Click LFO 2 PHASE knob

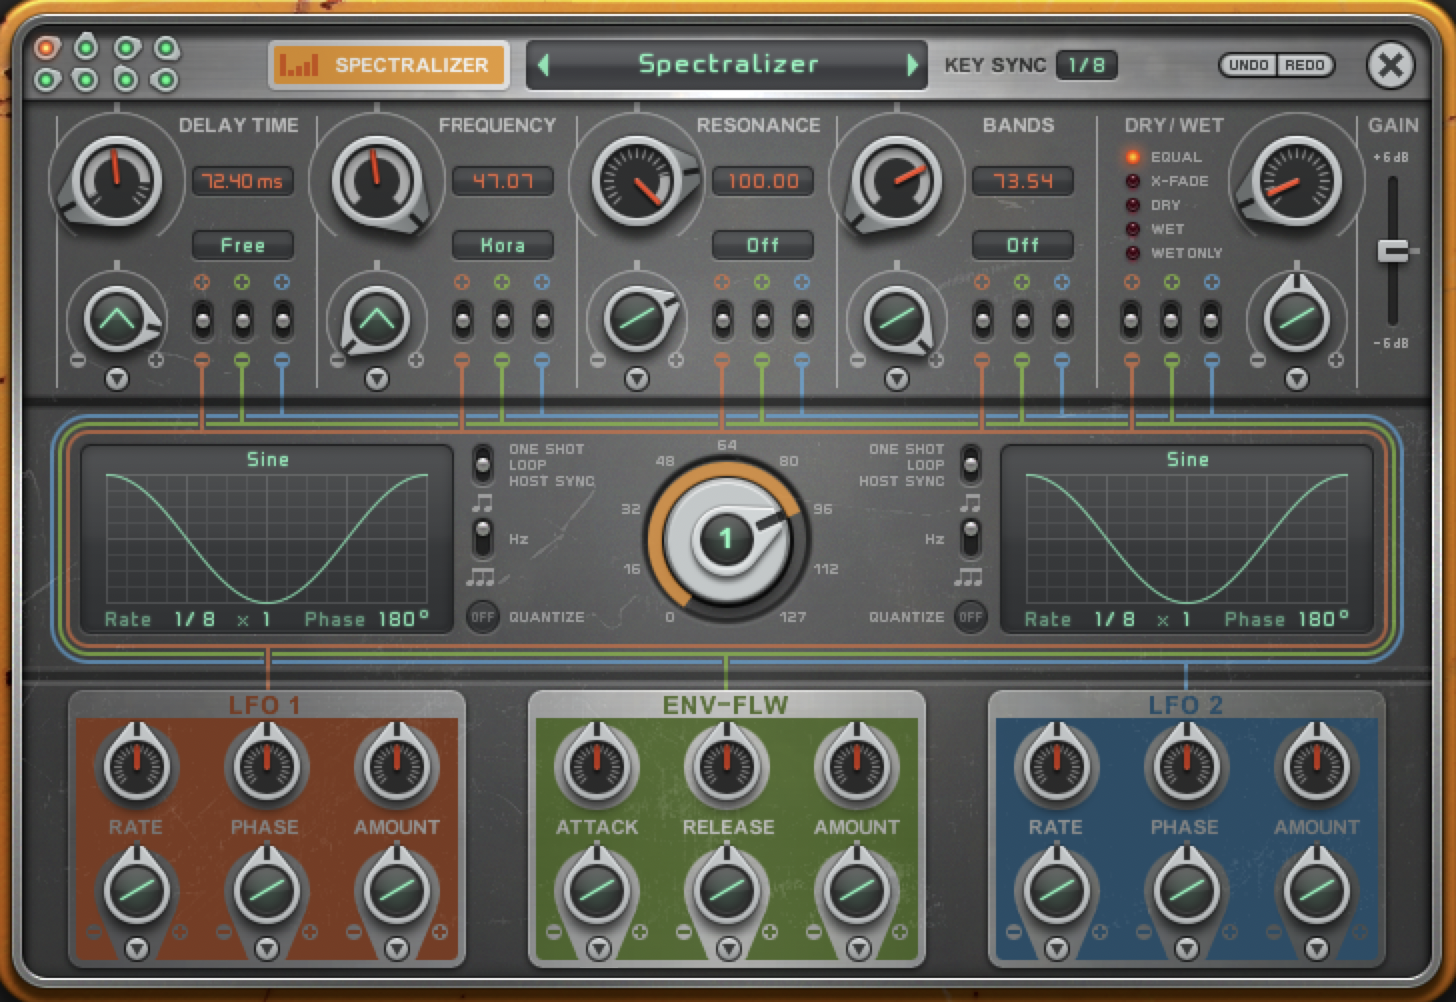pyautogui.click(x=1187, y=766)
